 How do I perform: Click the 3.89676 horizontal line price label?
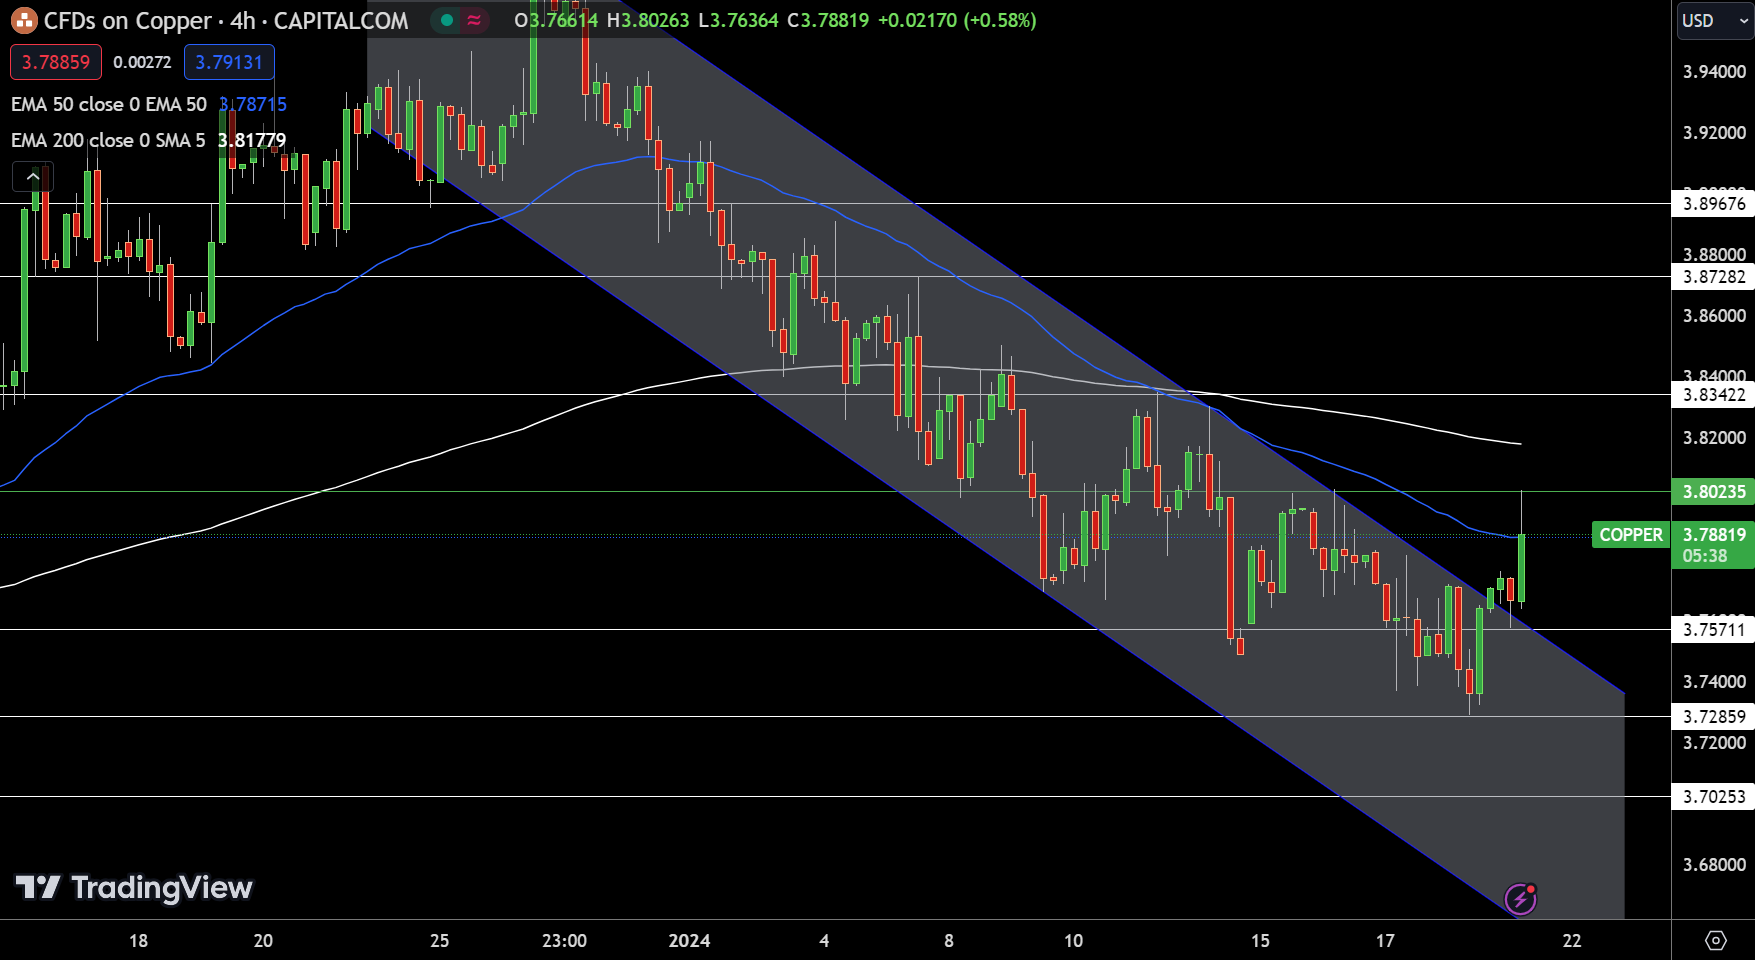(1713, 204)
